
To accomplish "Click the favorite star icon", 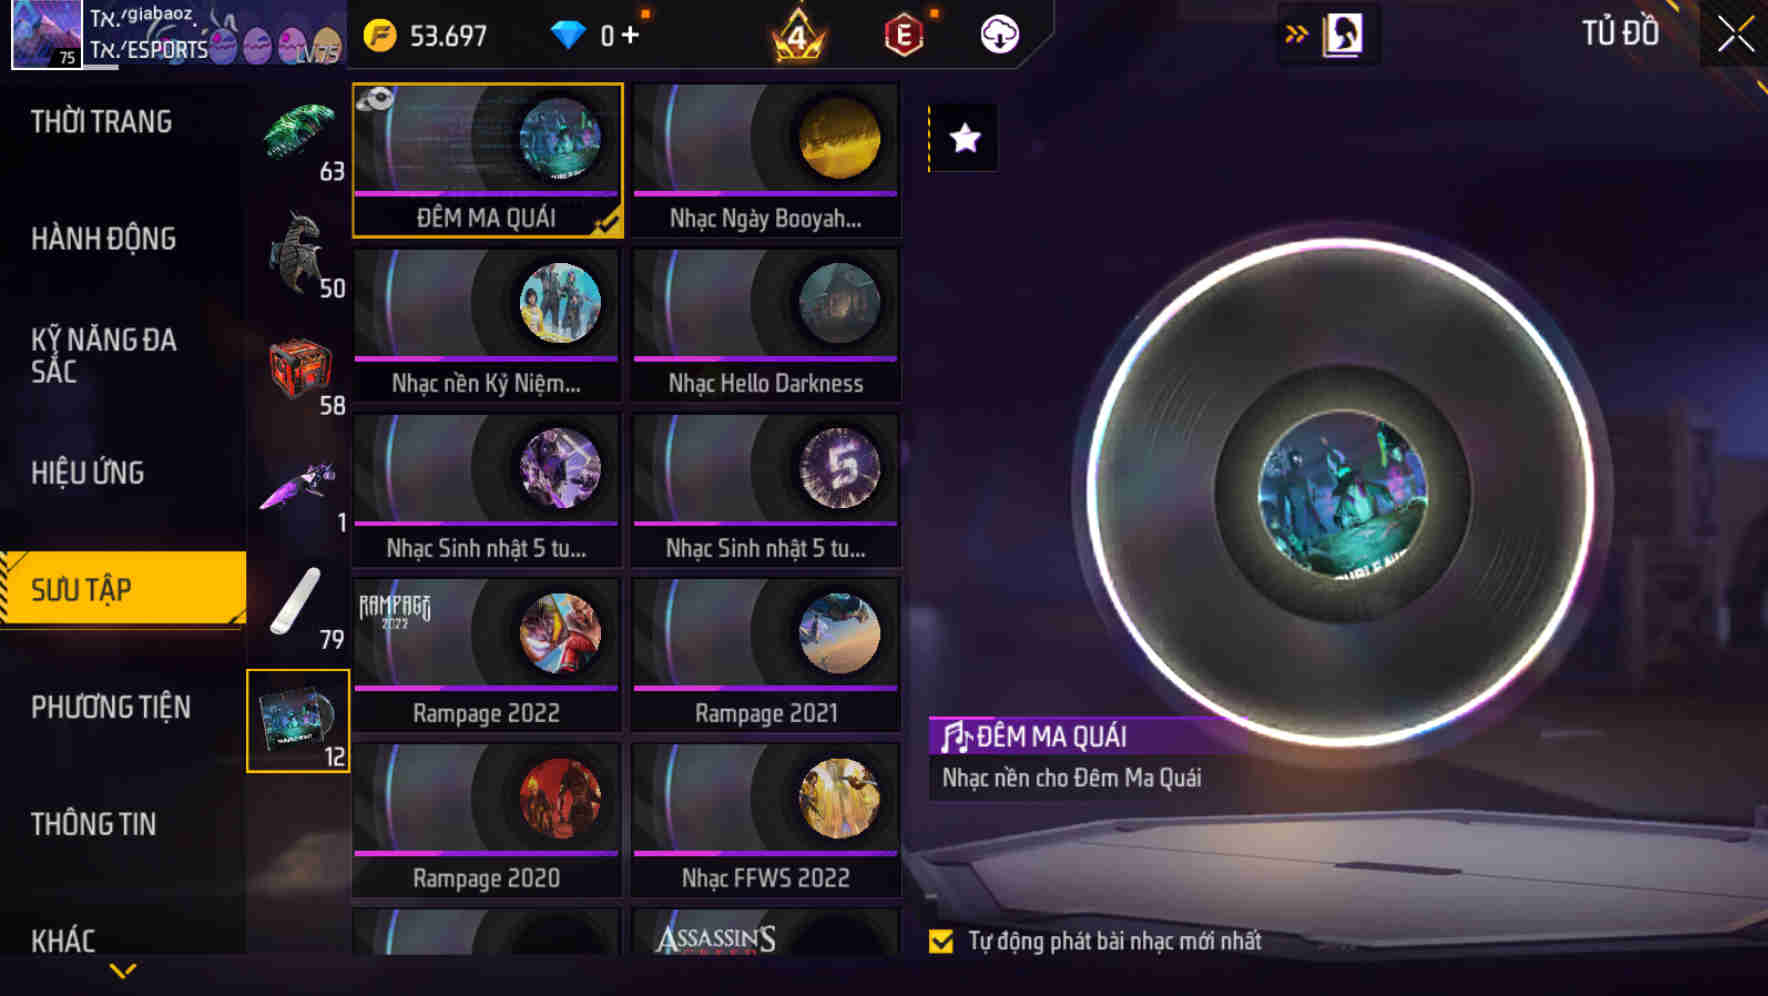I will tap(964, 138).
